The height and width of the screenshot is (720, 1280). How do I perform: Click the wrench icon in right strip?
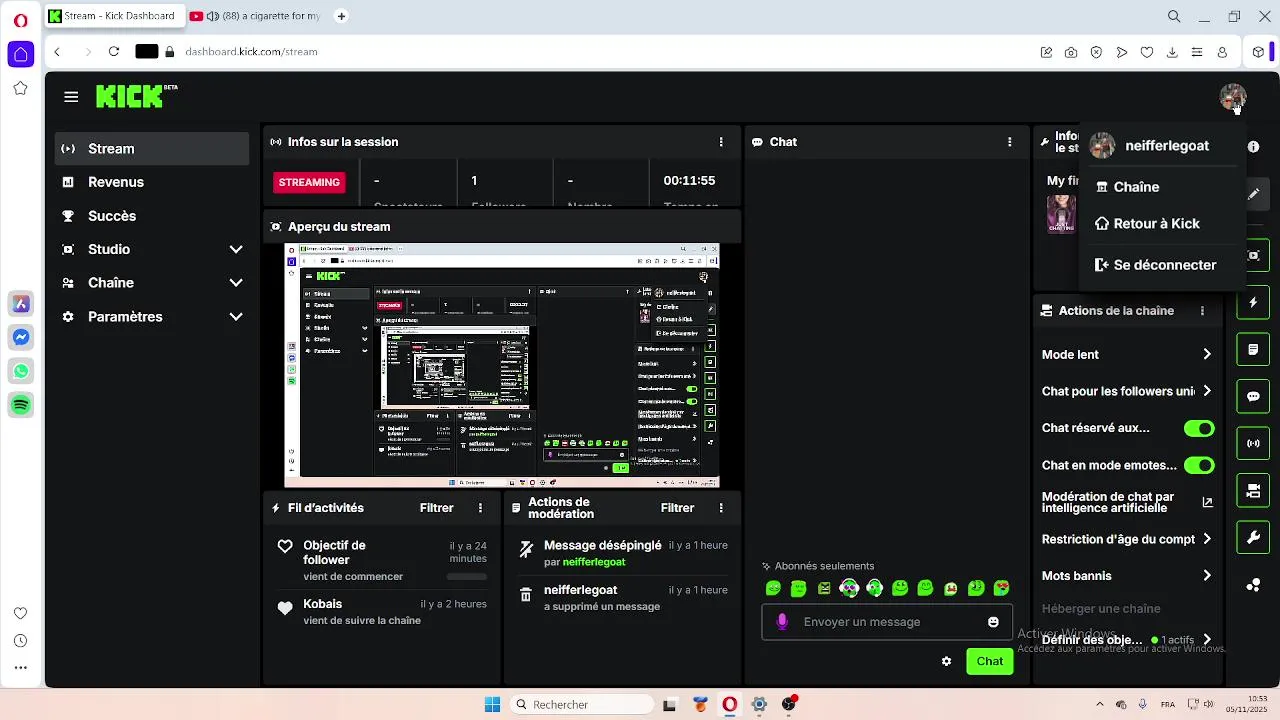coord(1254,538)
